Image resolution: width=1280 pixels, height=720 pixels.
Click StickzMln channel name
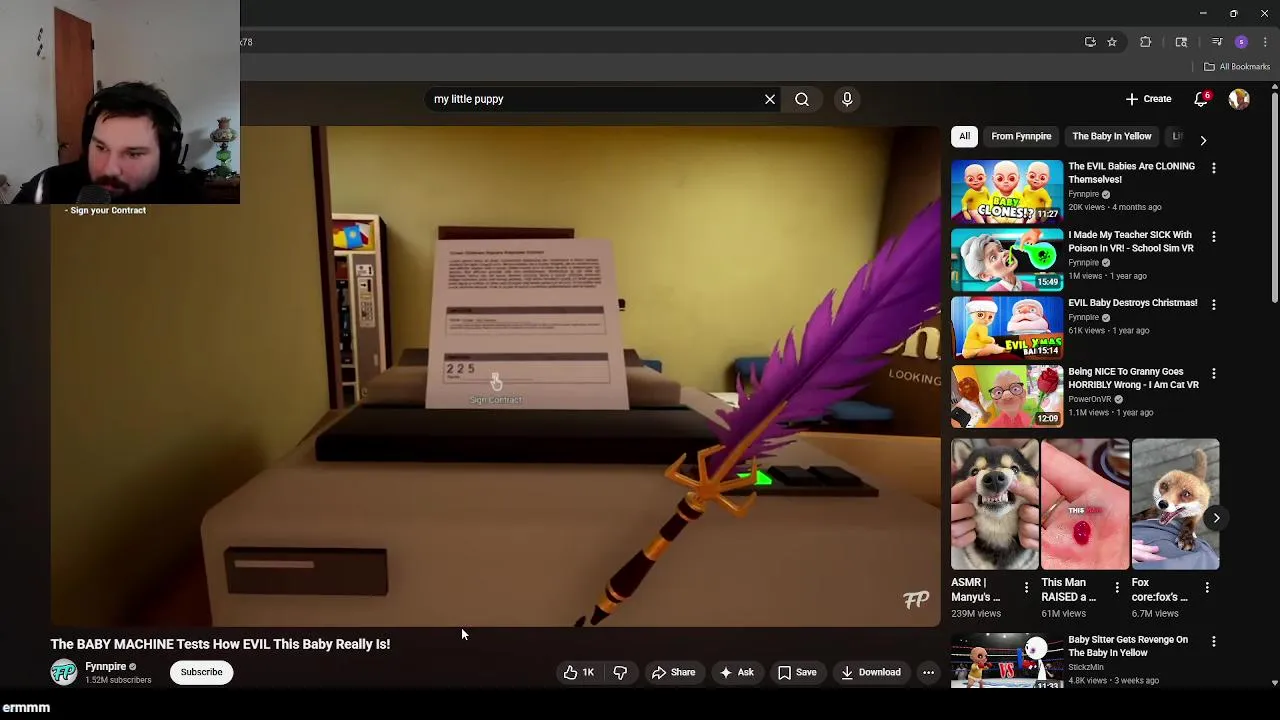click(x=1086, y=667)
